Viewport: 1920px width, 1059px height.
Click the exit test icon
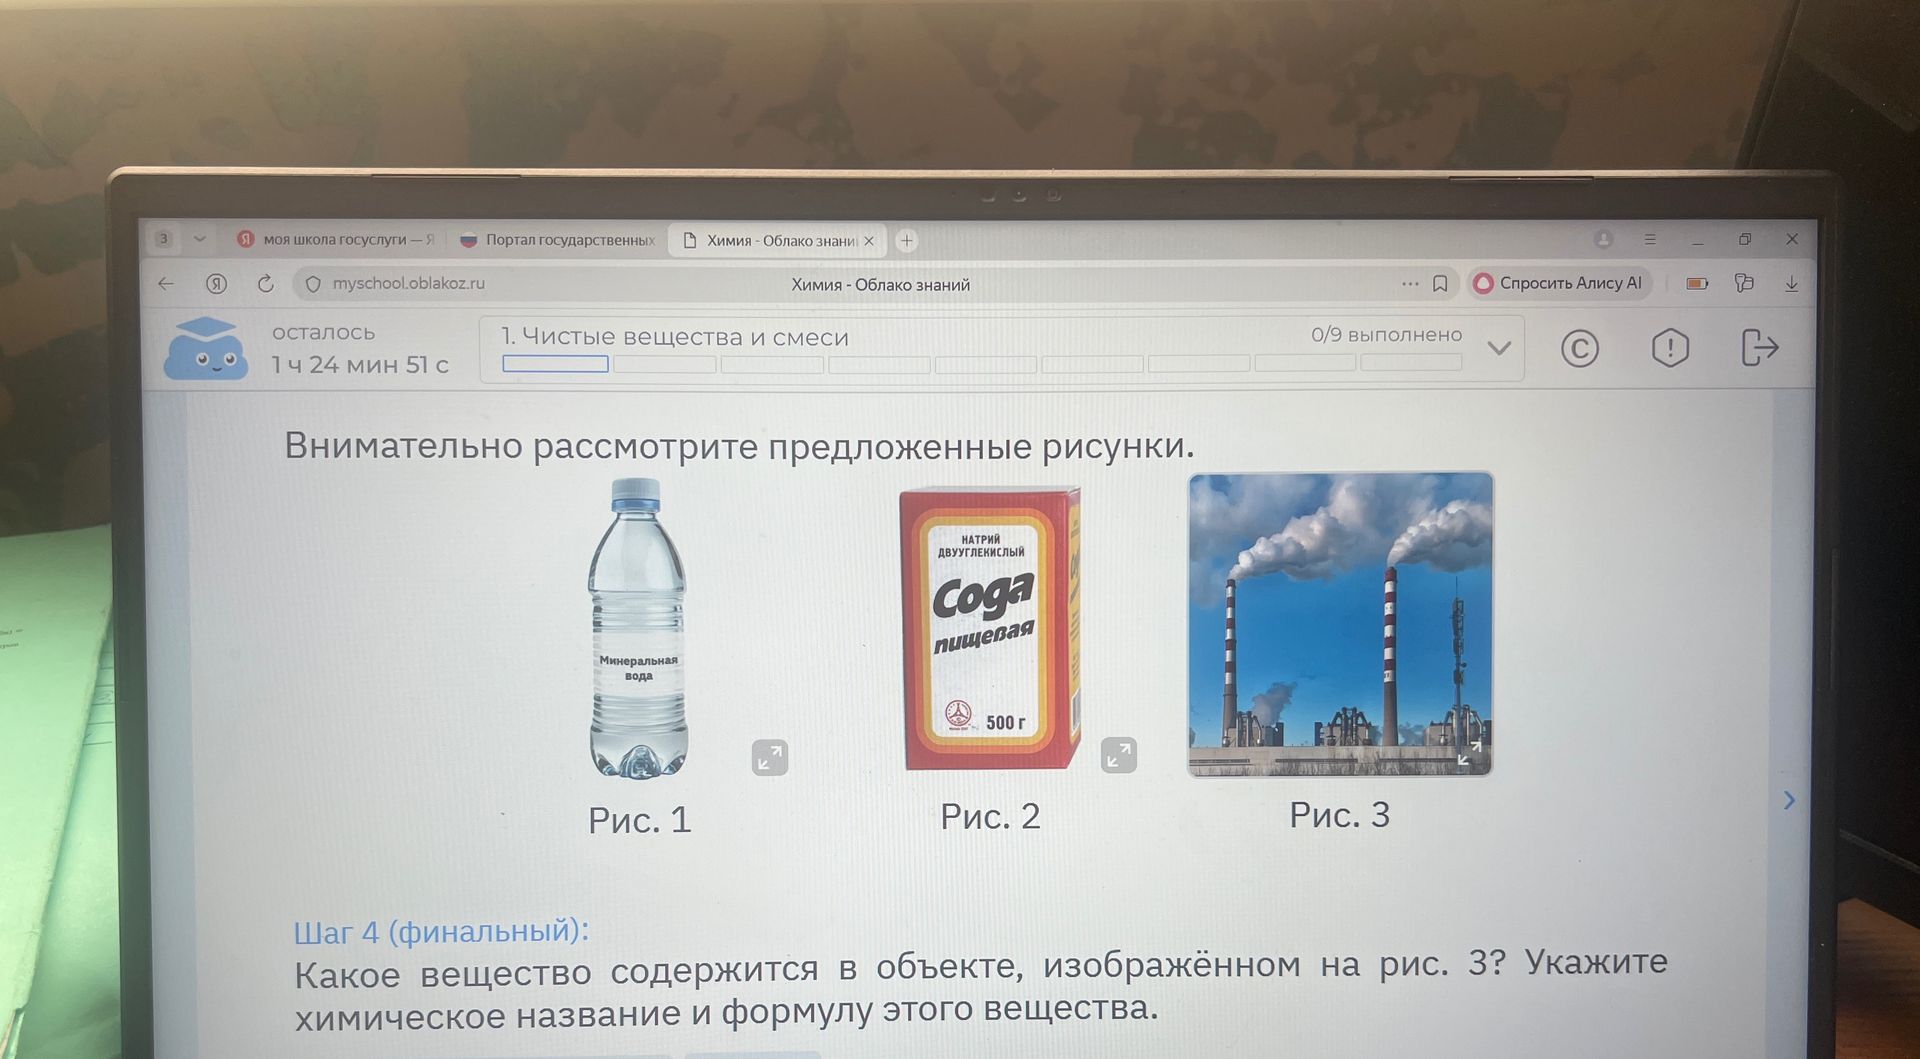pyautogui.click(x=1759, y=347)
